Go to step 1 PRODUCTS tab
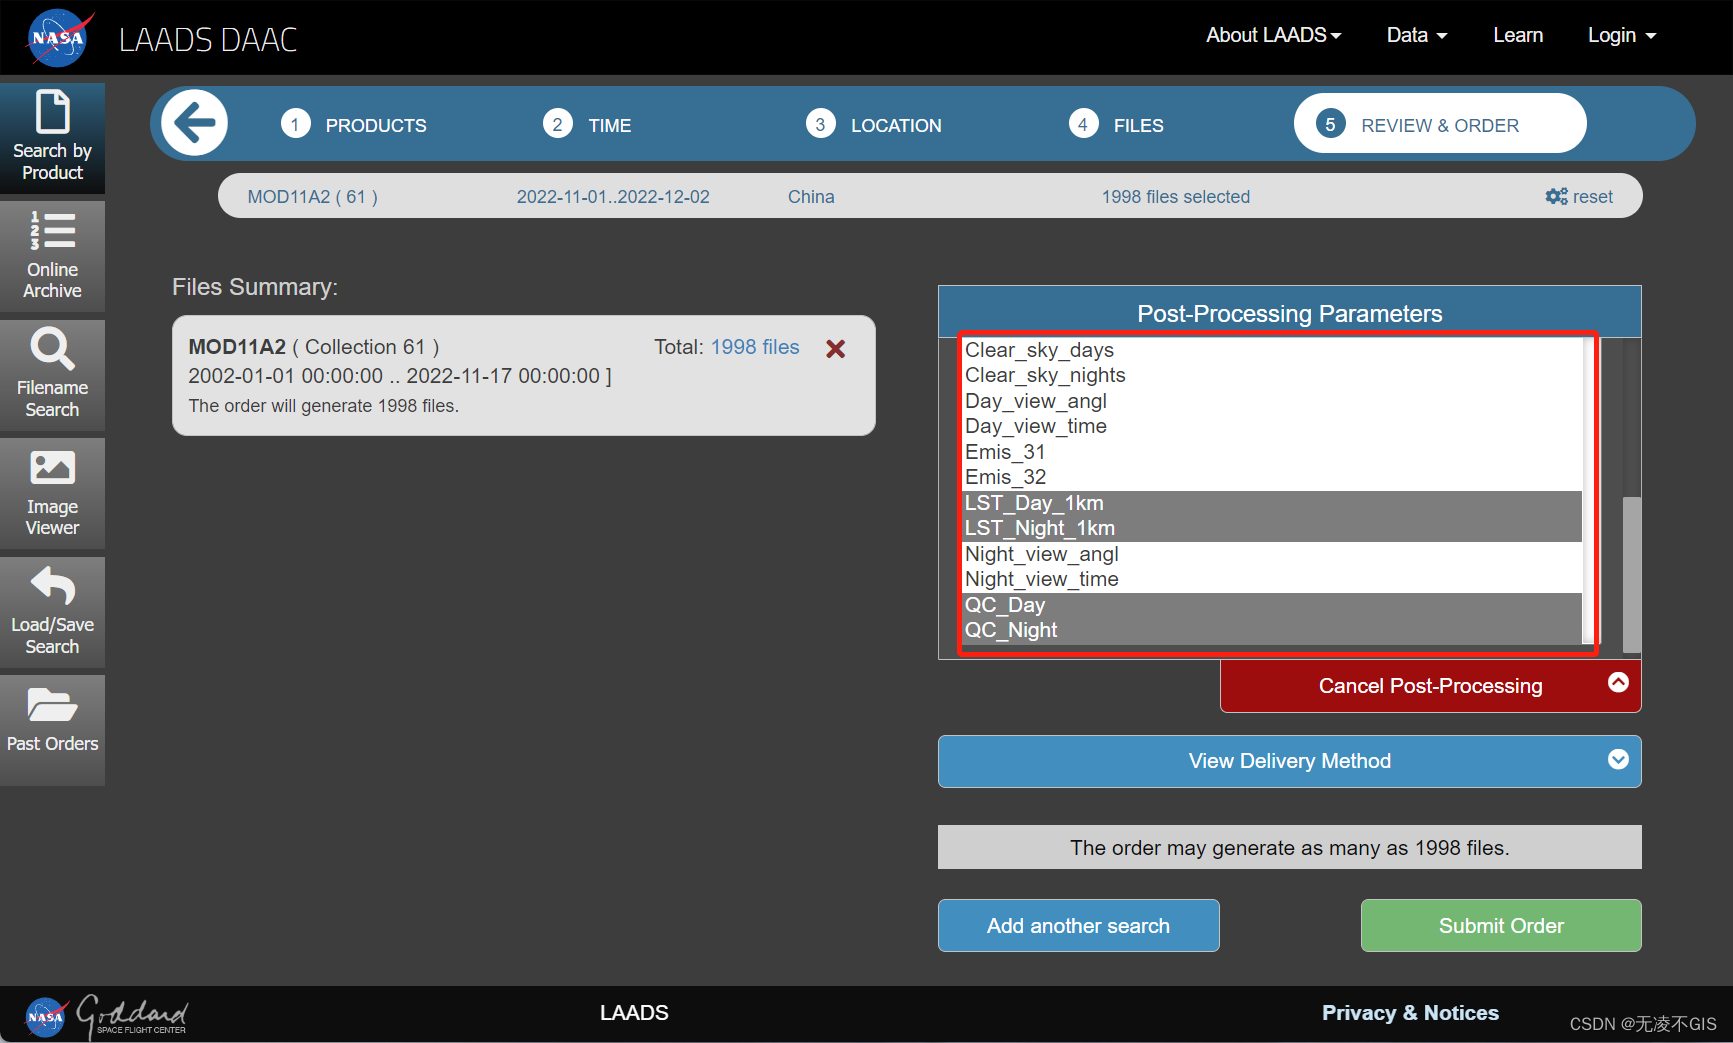 point(354,124)
